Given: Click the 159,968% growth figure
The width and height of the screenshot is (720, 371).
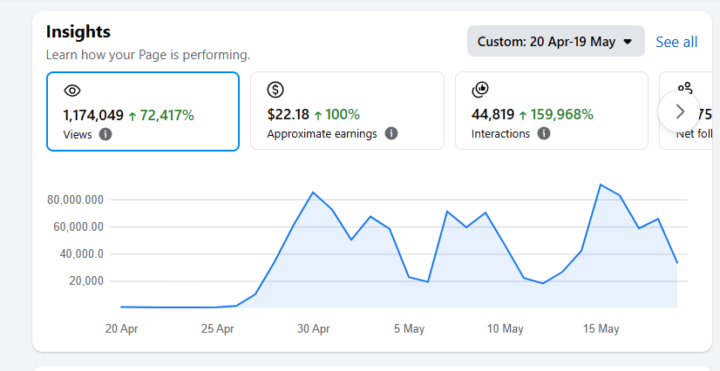Looking at the screenshot, I should pyautogui.click(x=562, y=114).
